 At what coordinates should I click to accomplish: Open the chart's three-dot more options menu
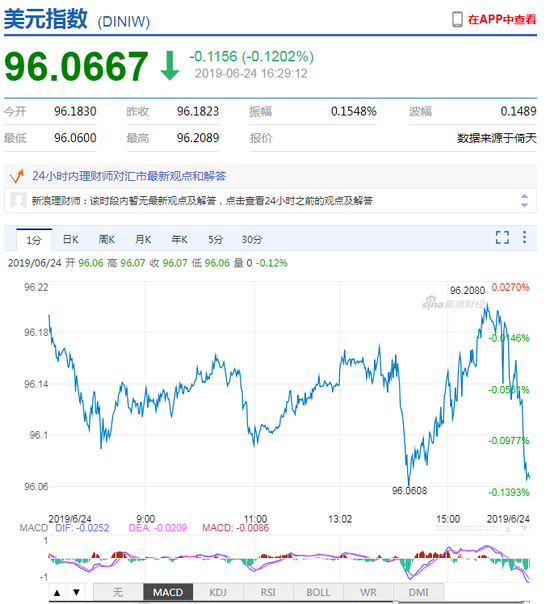pyautogui.click(x=524, y=237)
